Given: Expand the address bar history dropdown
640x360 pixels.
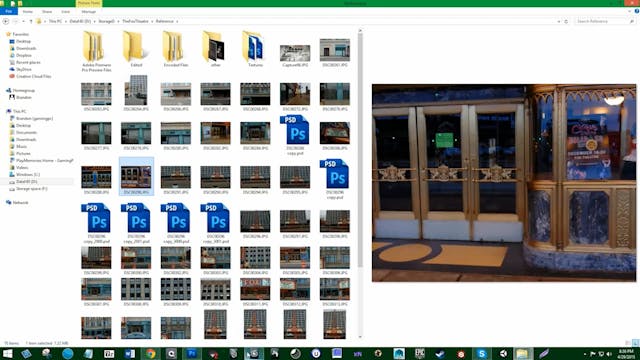Looking at the screenshot, I should coord(558,21).
